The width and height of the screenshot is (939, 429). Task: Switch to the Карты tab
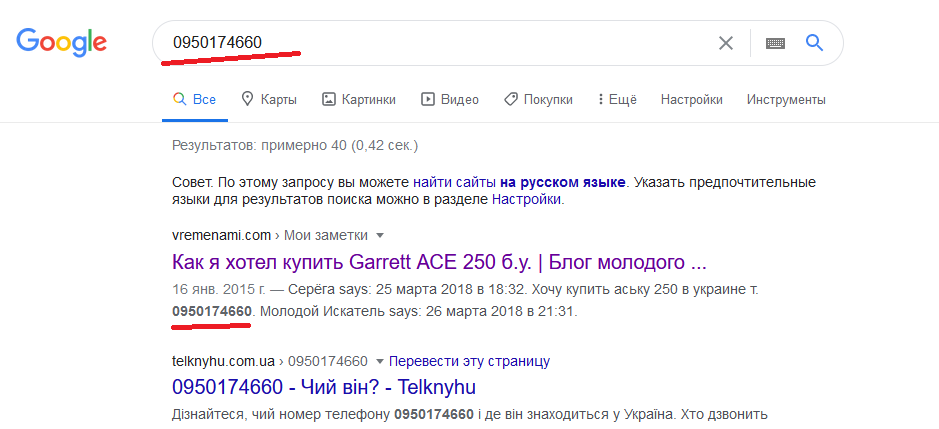click(269, 99)
